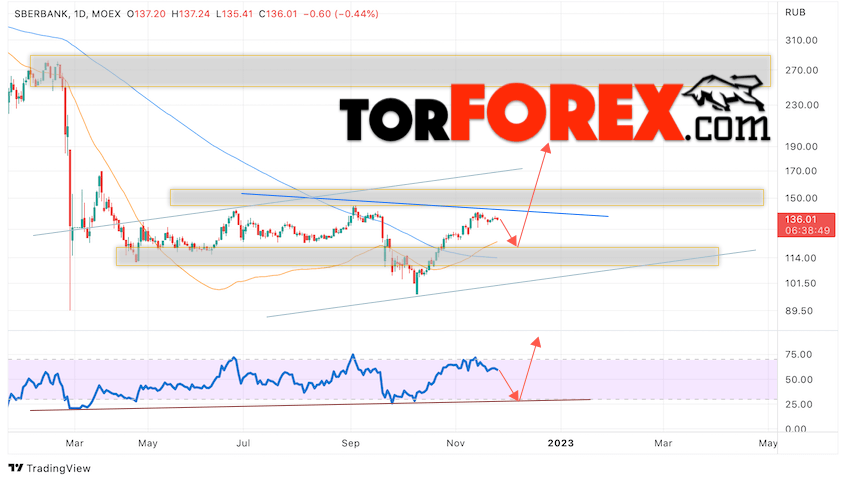Click the 89.50 price axis label
846x482 pixels.
click(x=799, y=311)
